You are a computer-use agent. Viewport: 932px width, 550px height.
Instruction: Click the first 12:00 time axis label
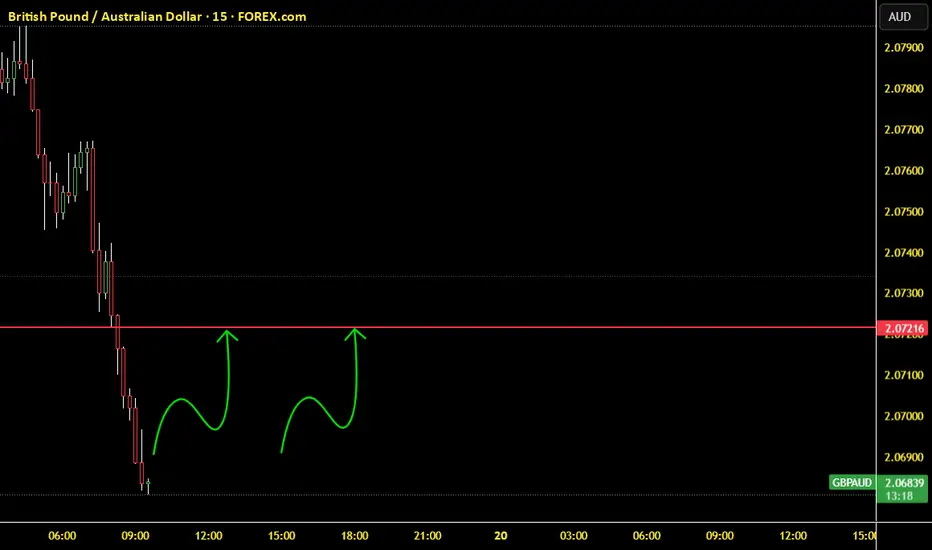coord(208,536)
